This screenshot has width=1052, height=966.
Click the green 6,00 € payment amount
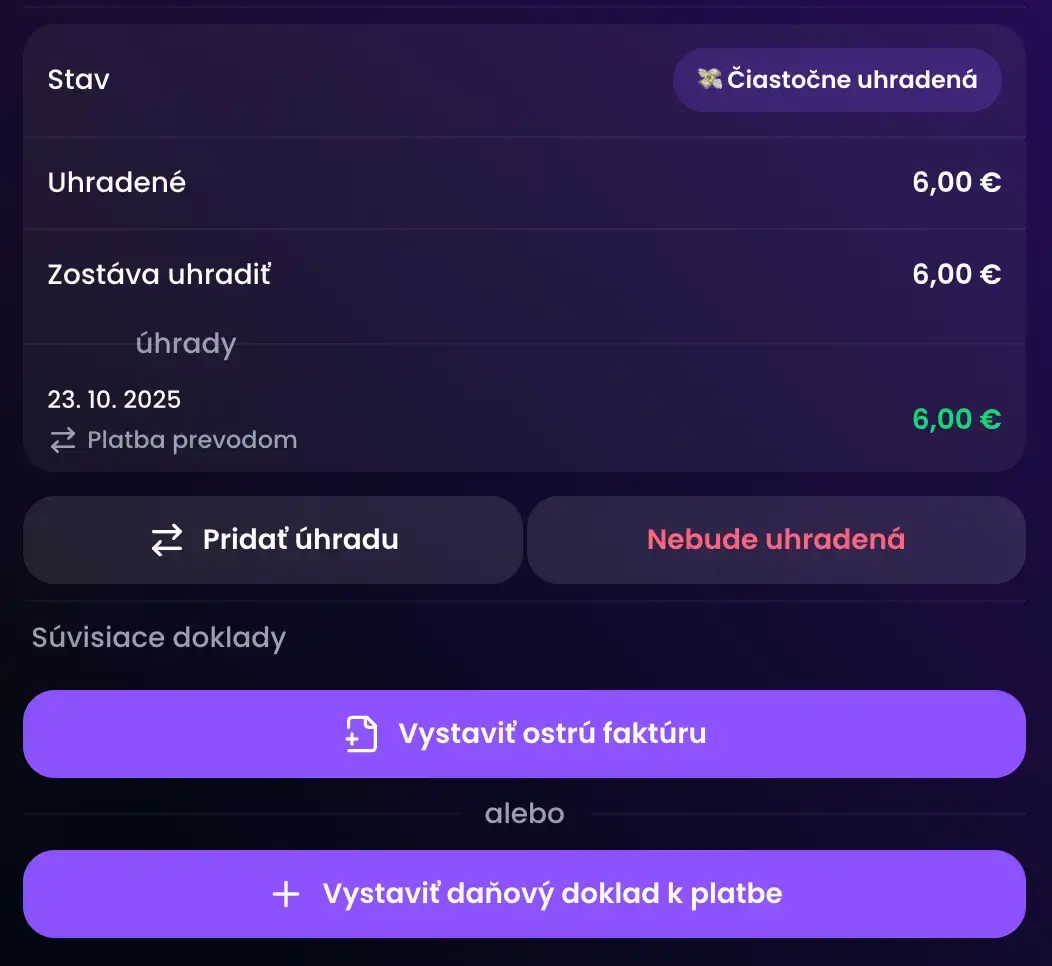click(956, 419)
